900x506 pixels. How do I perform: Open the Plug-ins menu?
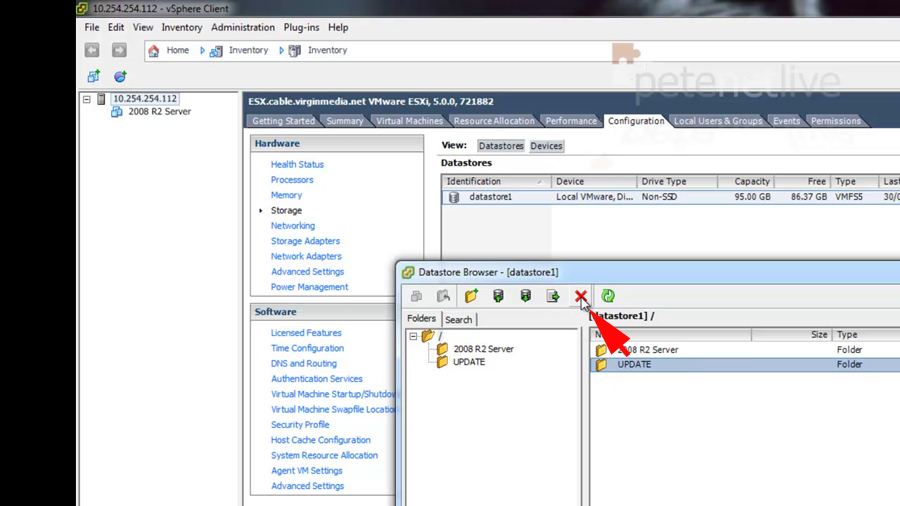click(x=301, y=28)
